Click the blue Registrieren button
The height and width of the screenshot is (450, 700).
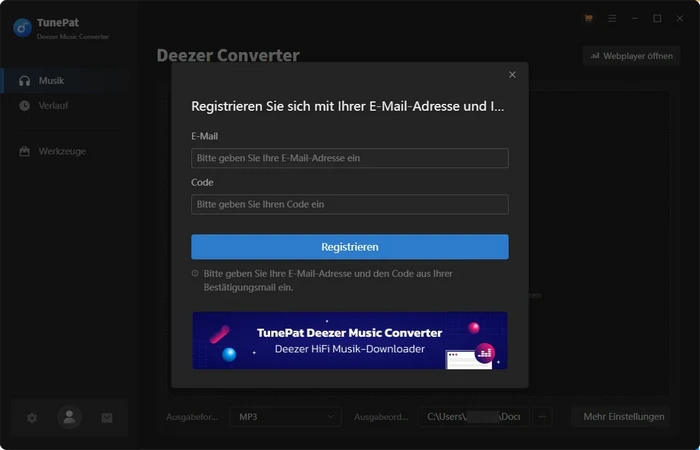[x=350, y=247]
